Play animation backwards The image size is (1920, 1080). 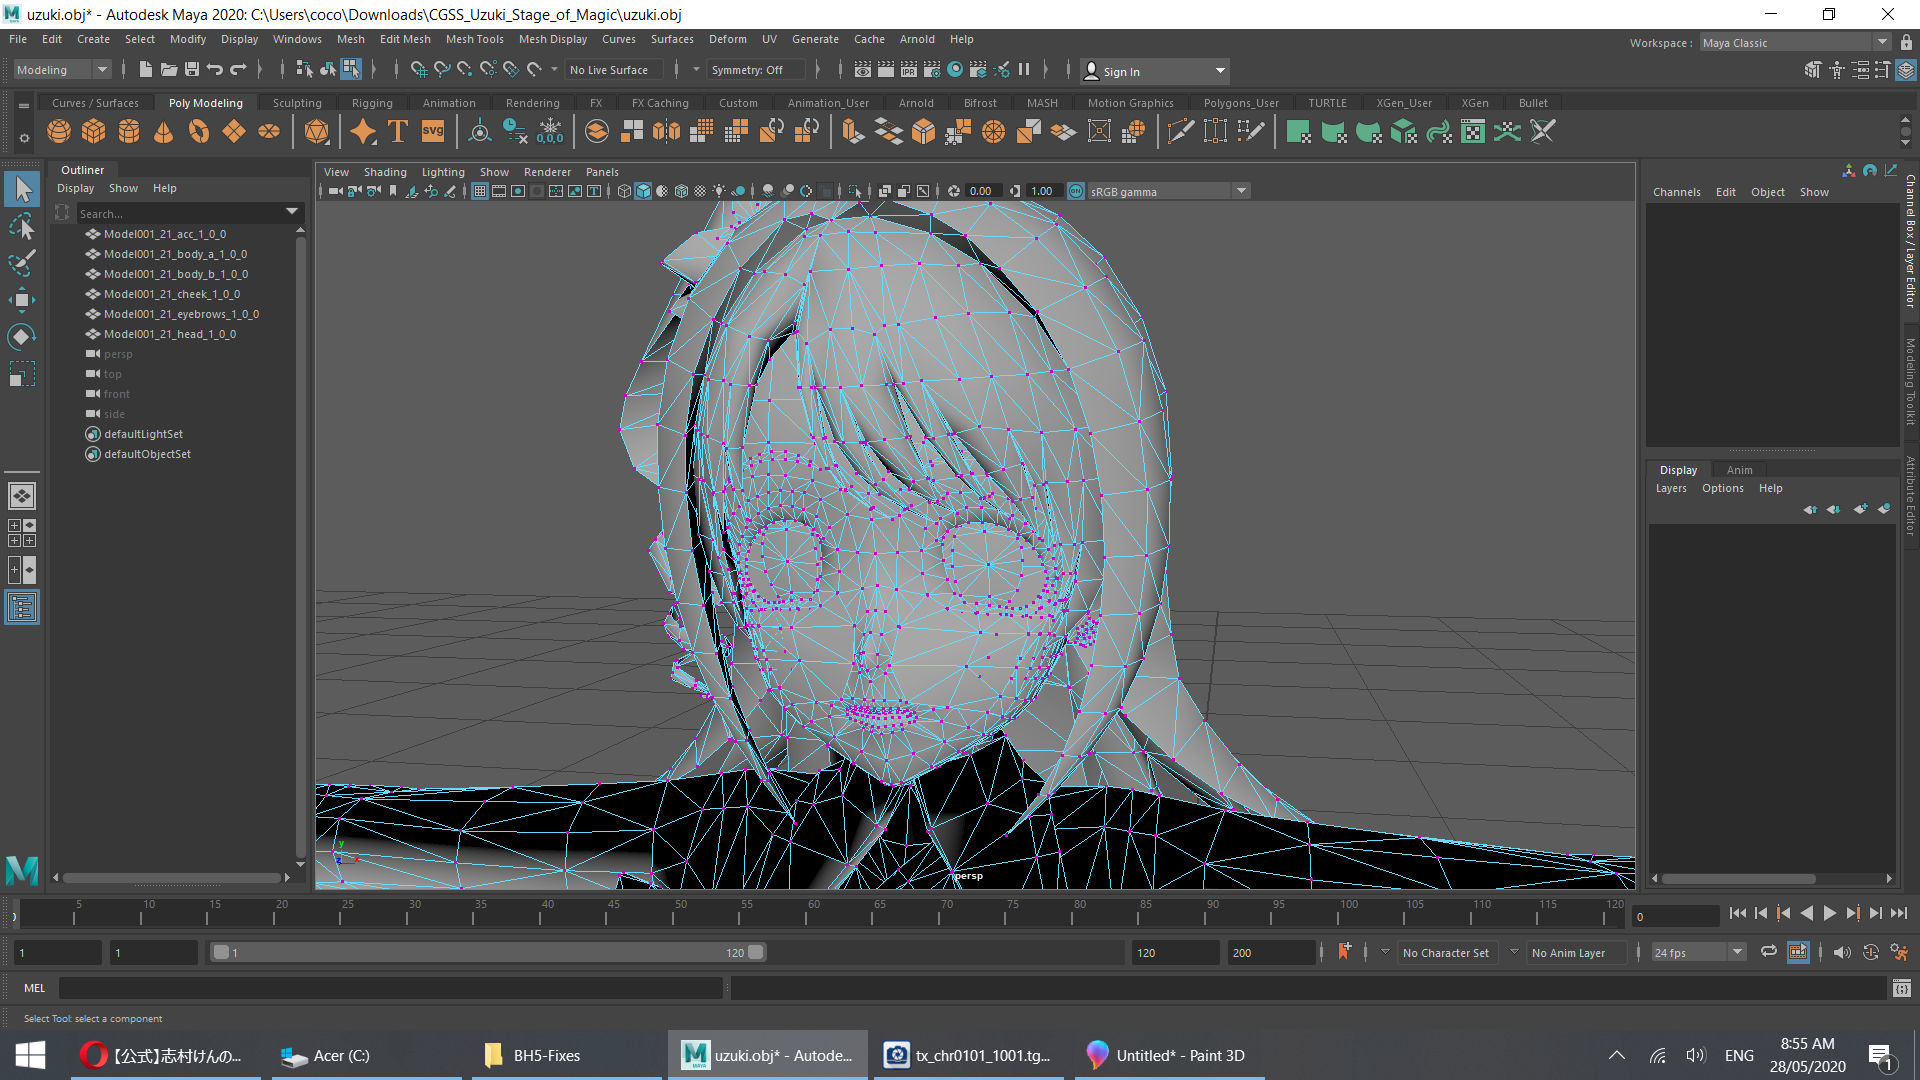tap(1807, 913)
